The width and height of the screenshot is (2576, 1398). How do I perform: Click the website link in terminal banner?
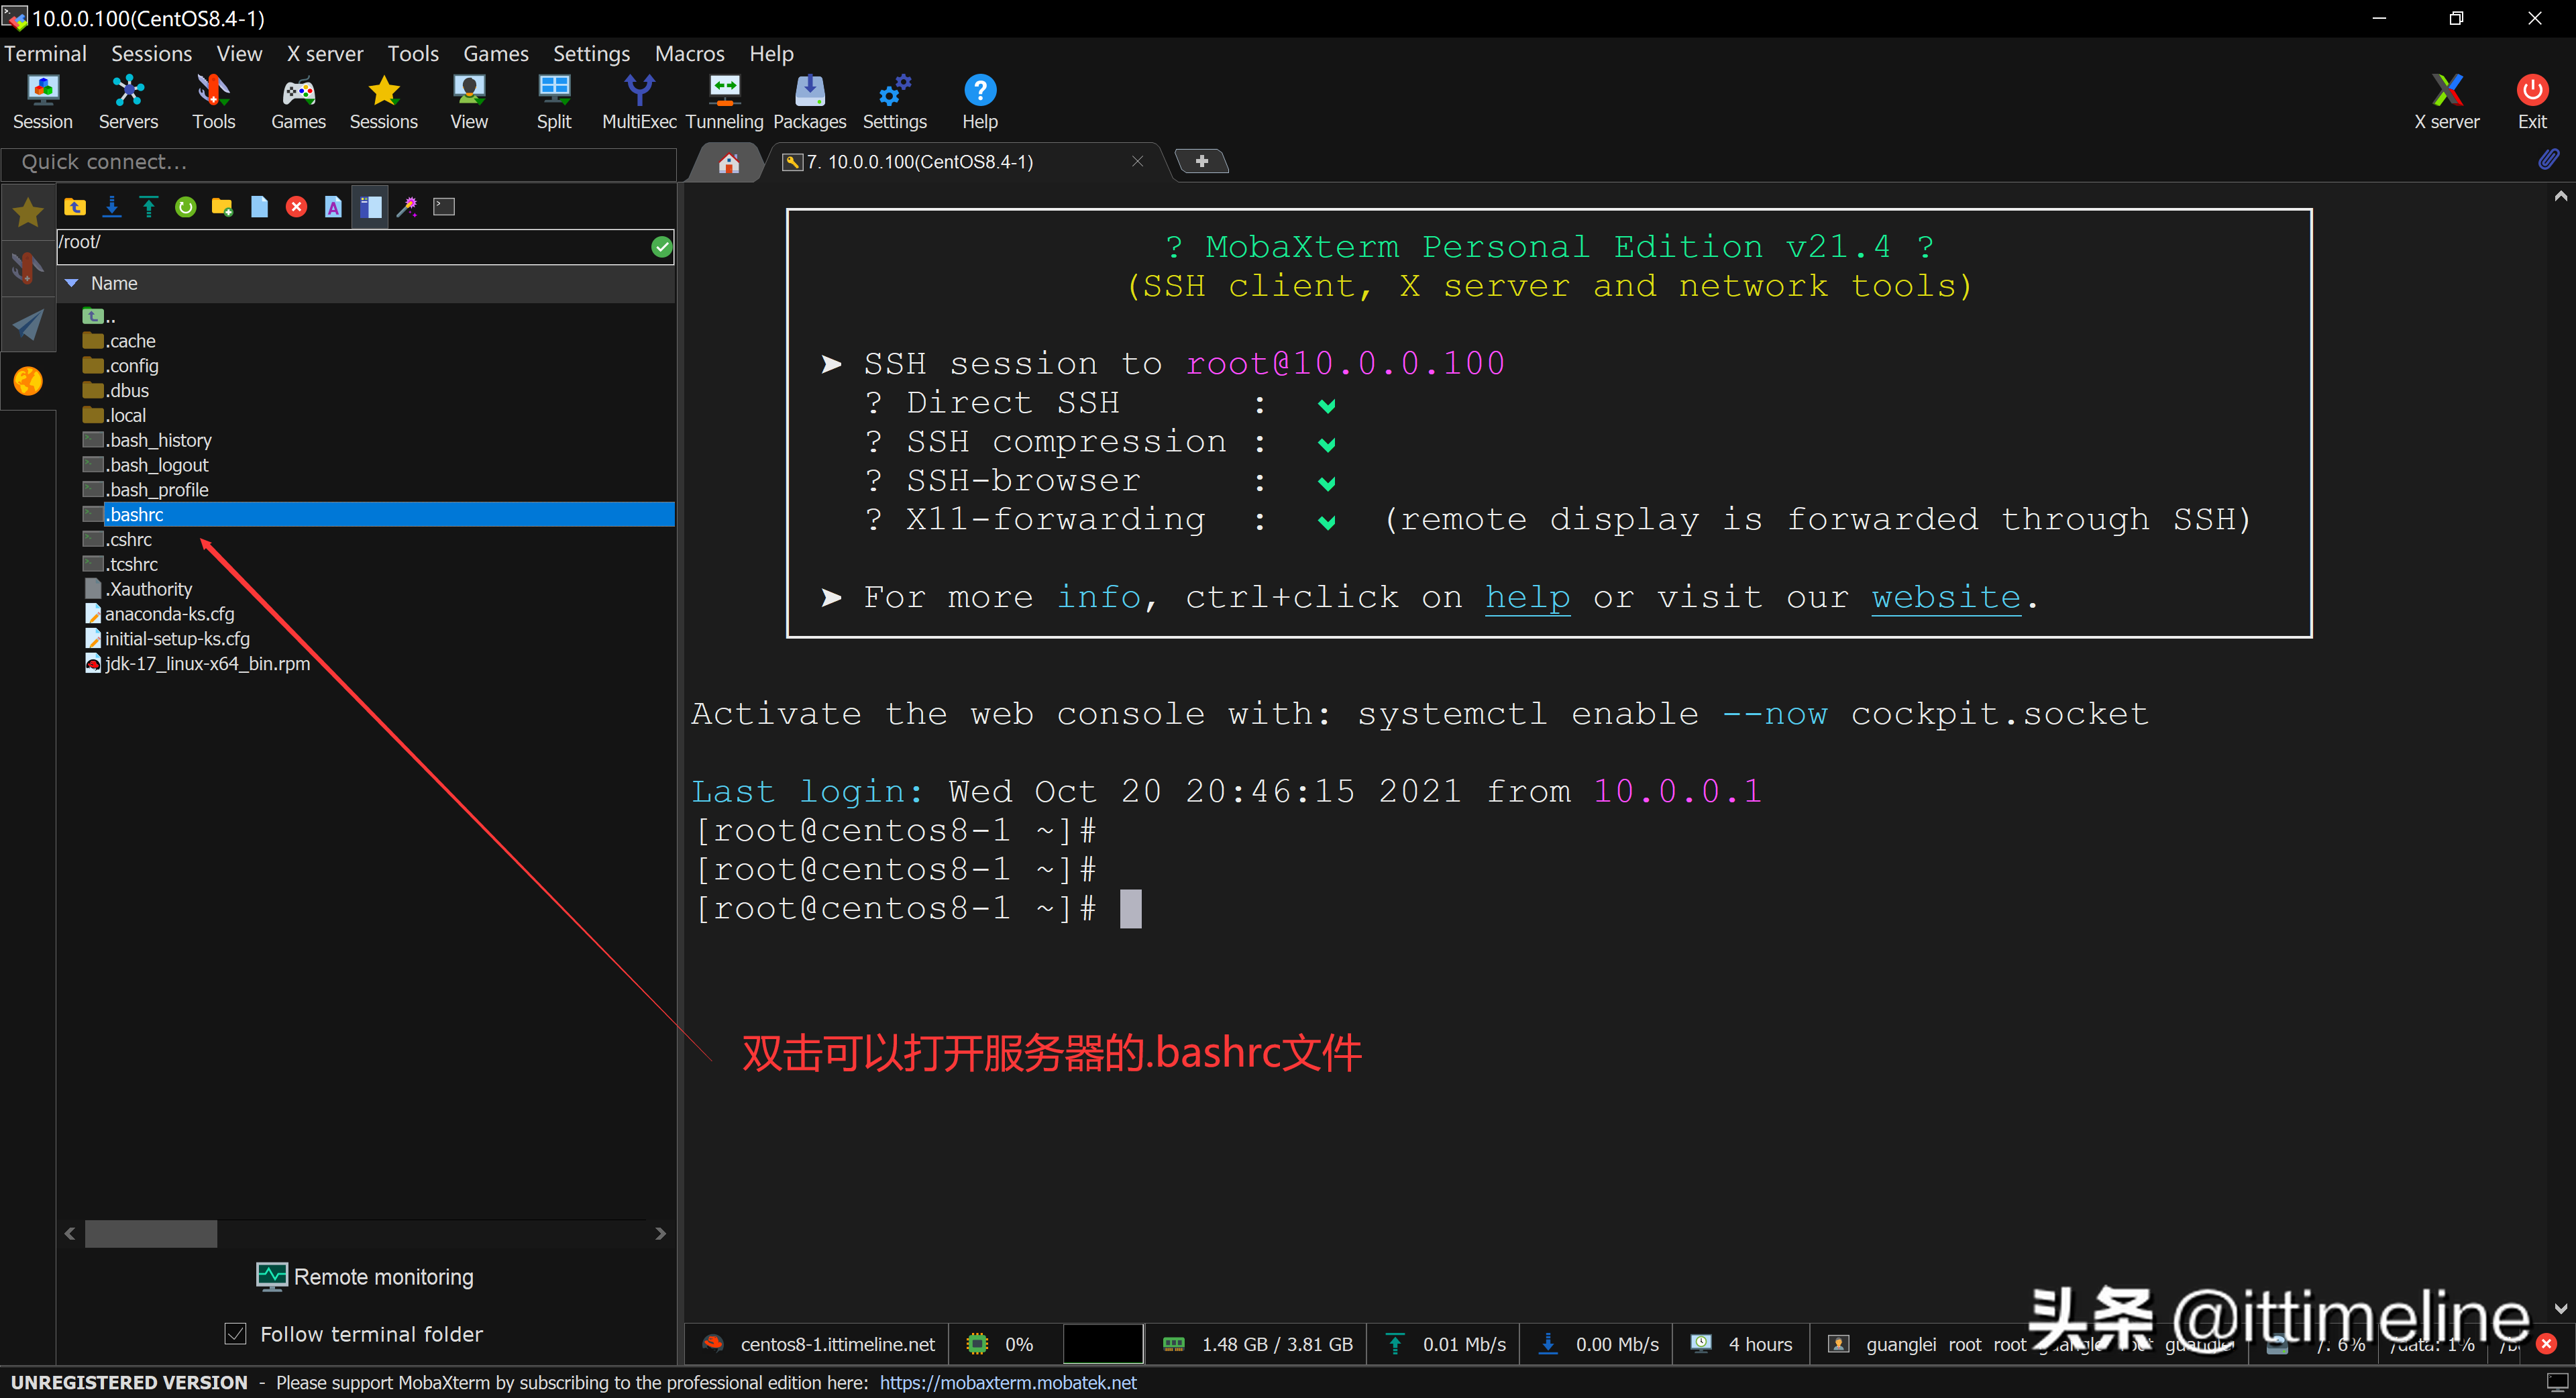(1946, 597)
